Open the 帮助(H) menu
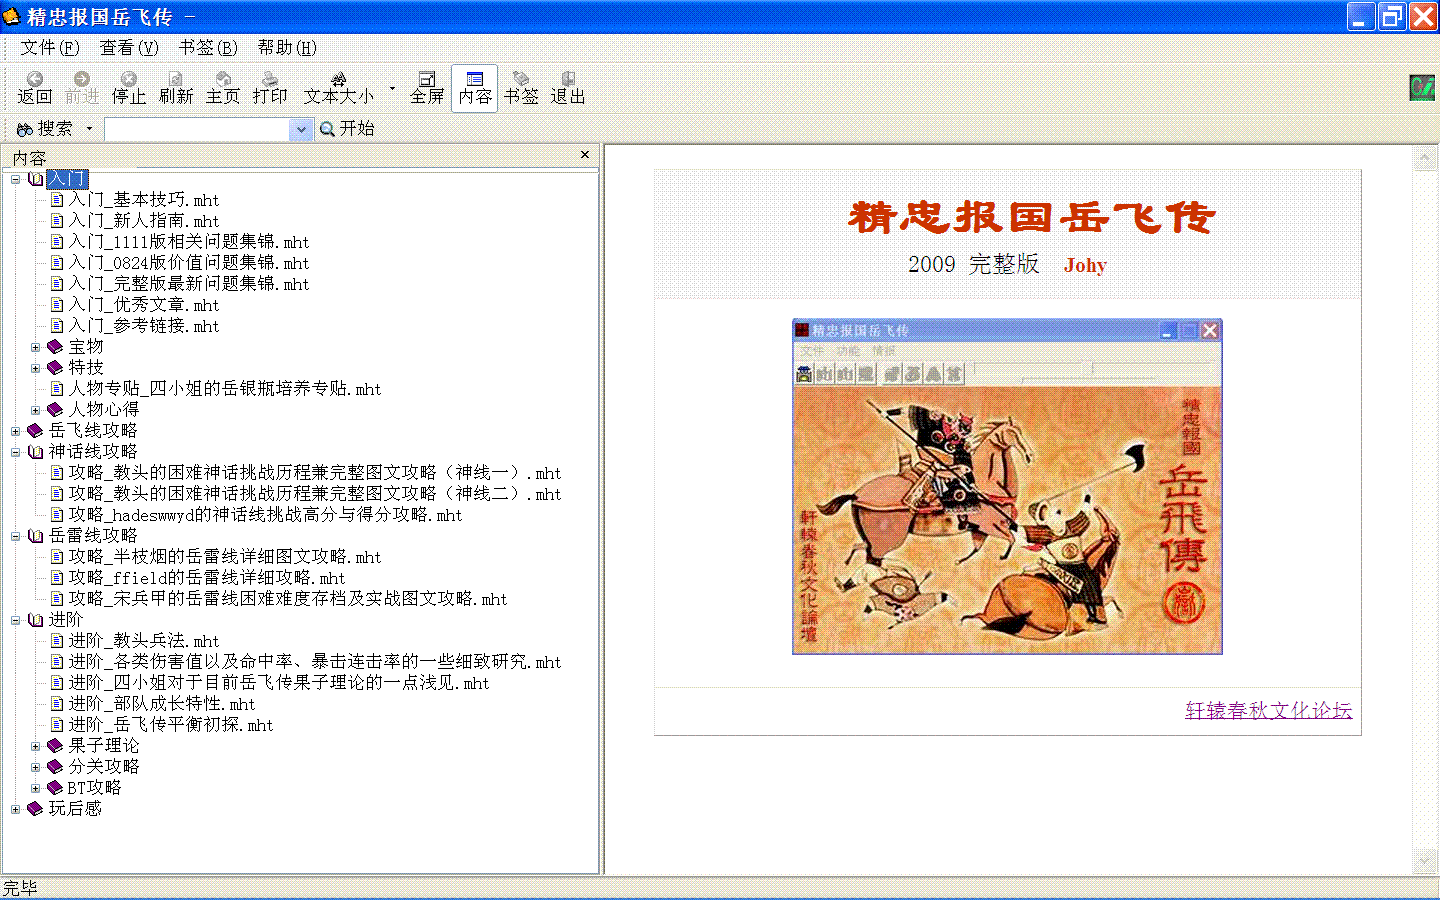This screenshot has width=1440, height=900. [286, 47]
